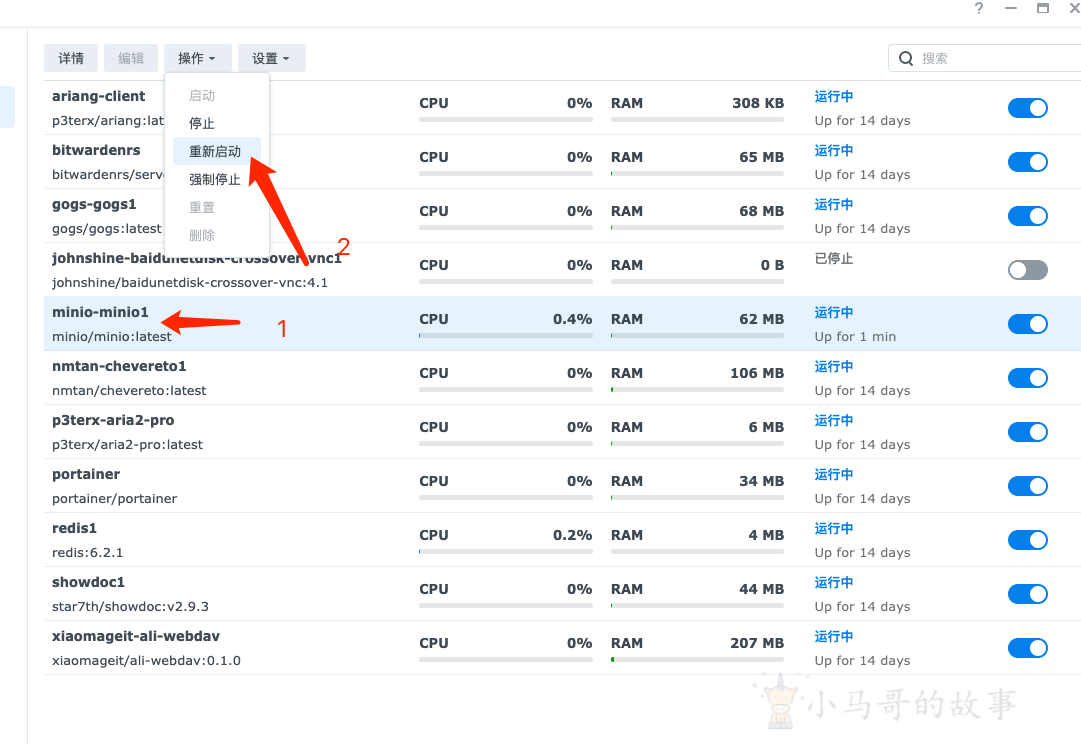Click the redis:6.2.1 image text

tap(88, 552)
